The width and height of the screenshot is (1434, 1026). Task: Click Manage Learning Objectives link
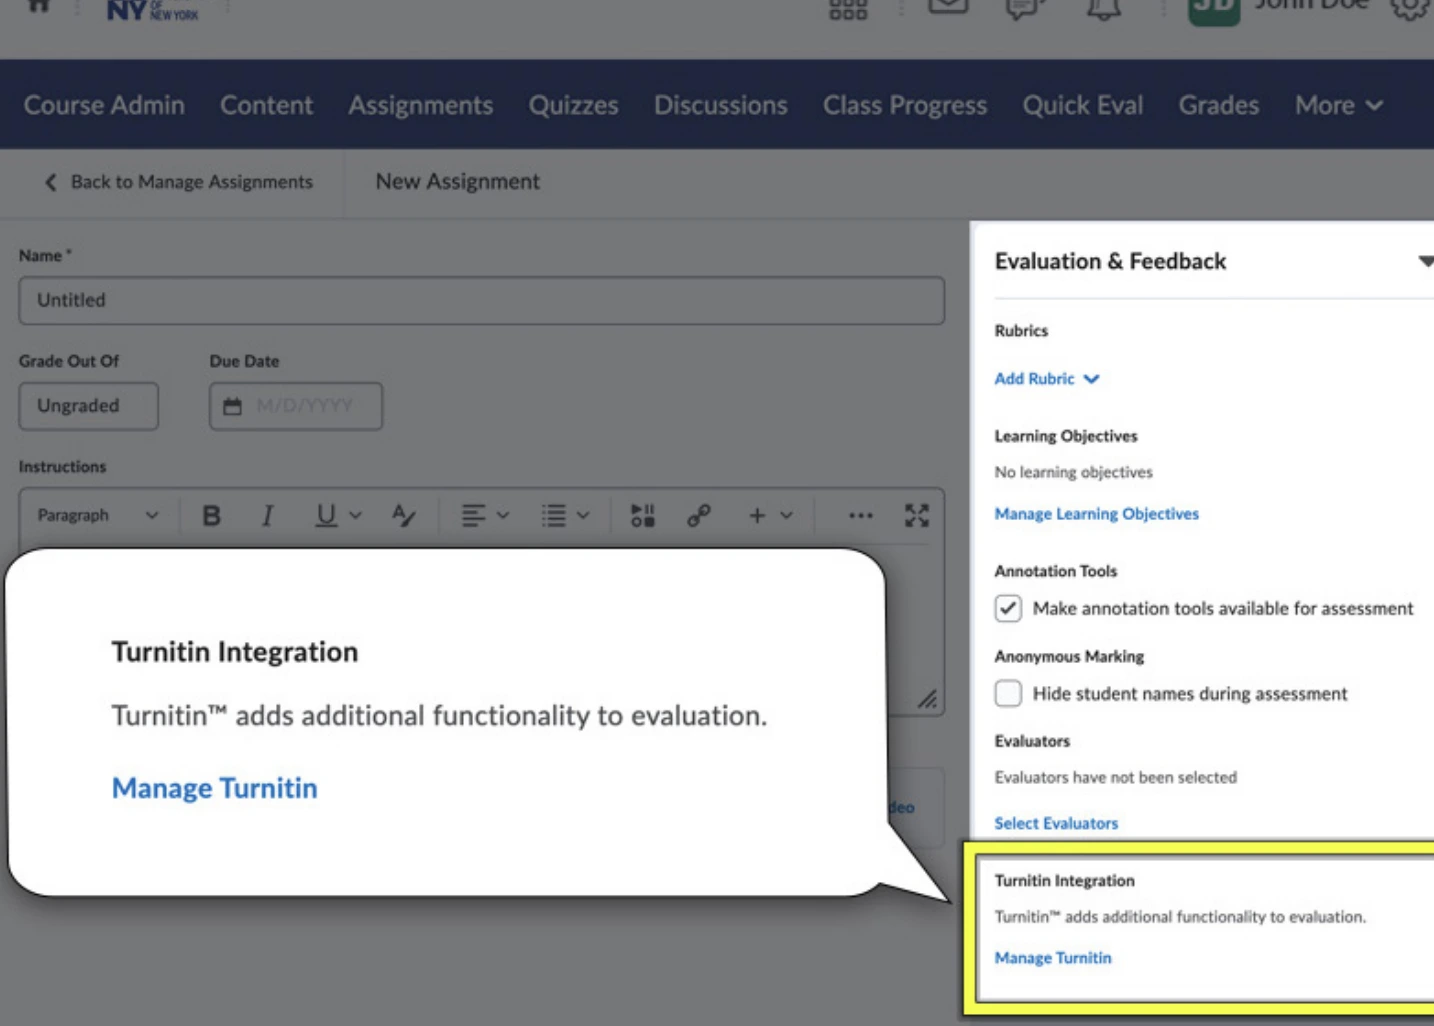1096,514
